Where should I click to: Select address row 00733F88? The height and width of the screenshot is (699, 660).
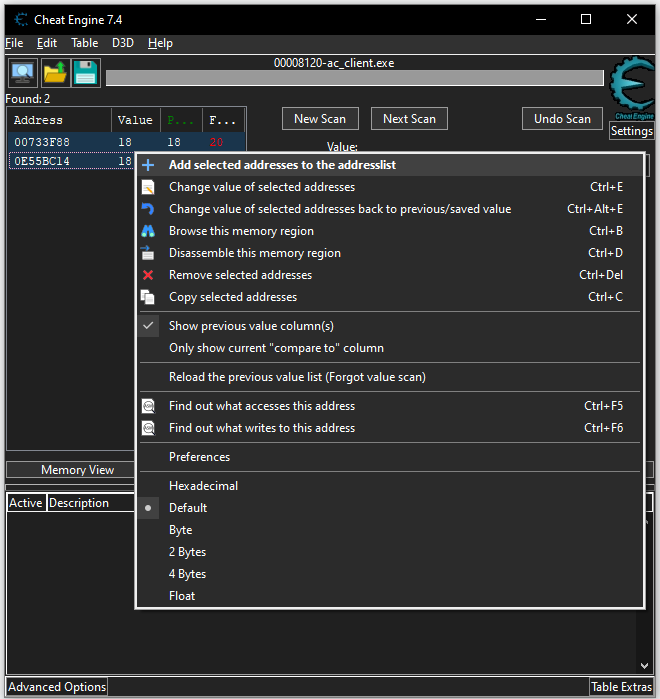pos(126,142)
